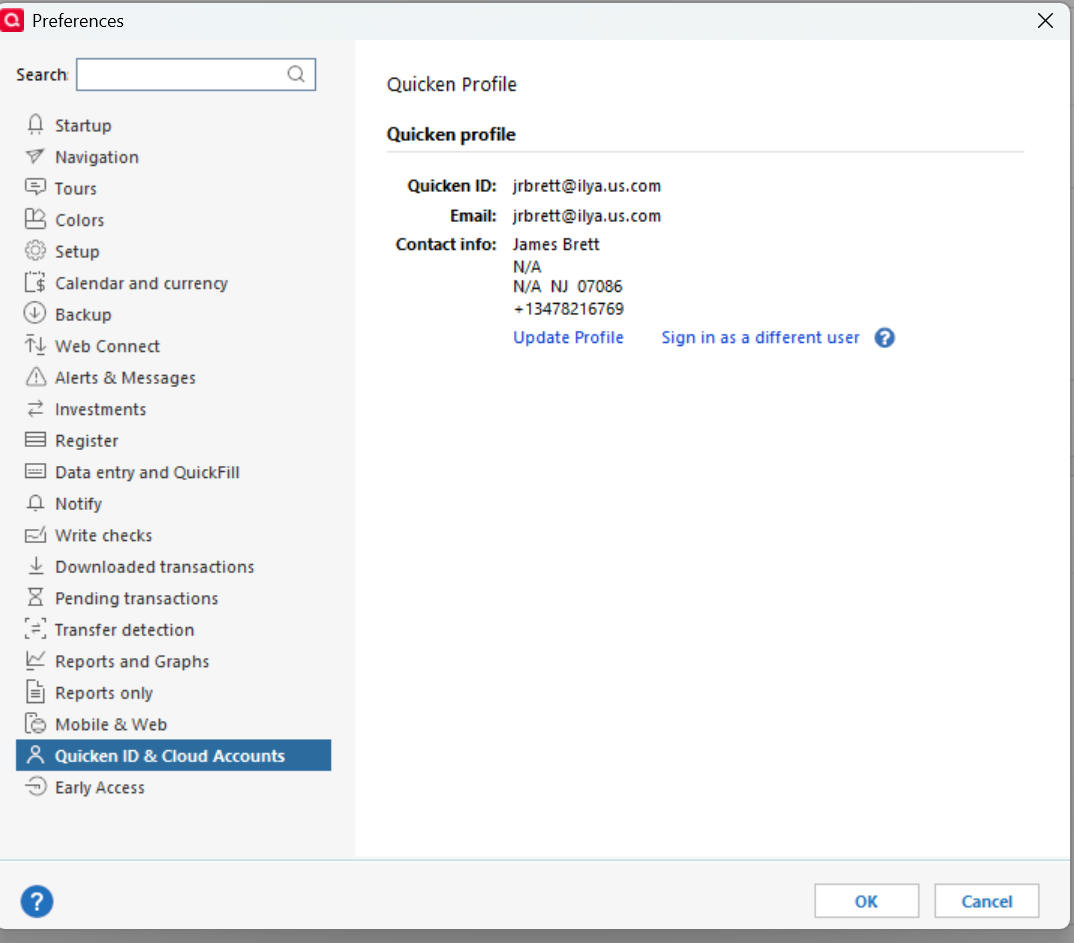Open Colors preferences
This screenshot has width=1074, height=943.
79,220
